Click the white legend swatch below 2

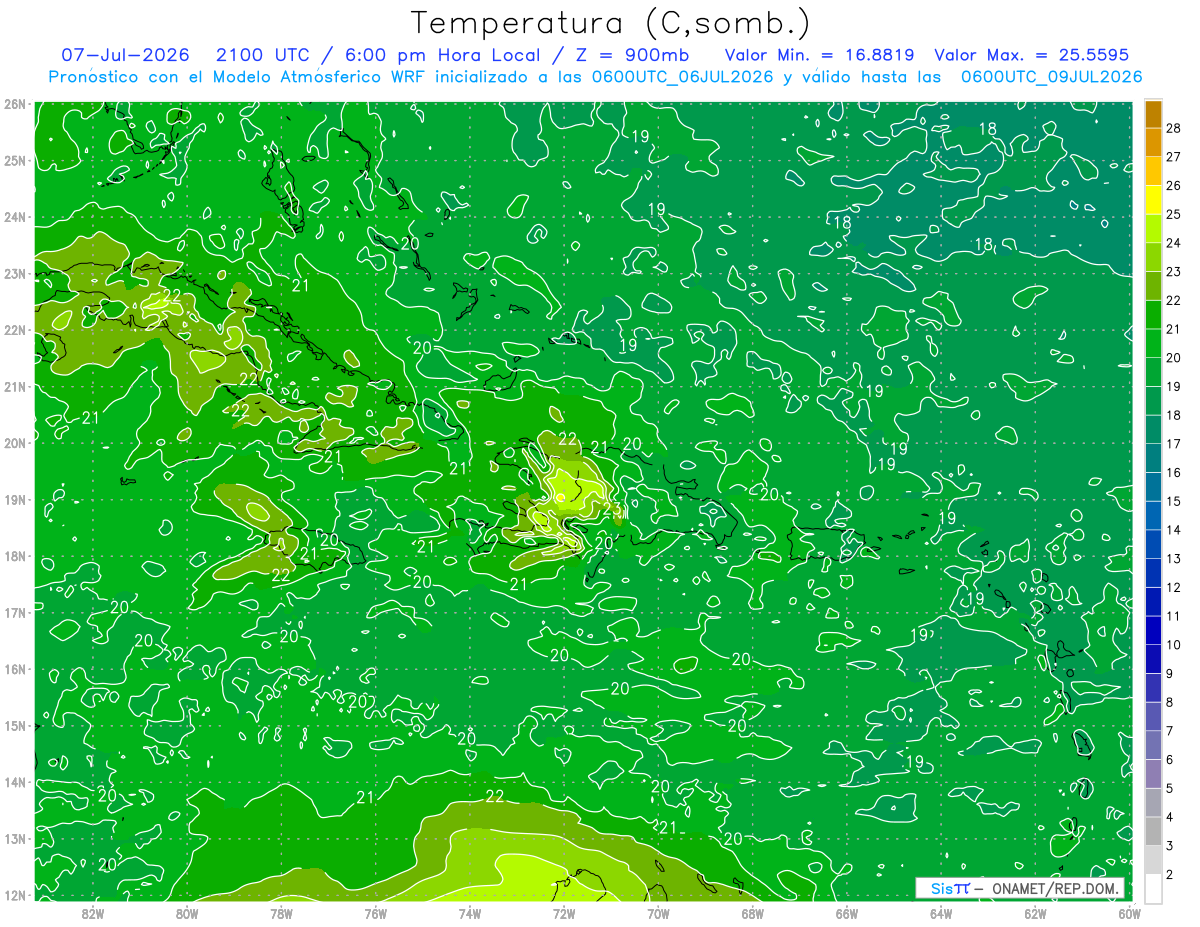[1153, 888]
